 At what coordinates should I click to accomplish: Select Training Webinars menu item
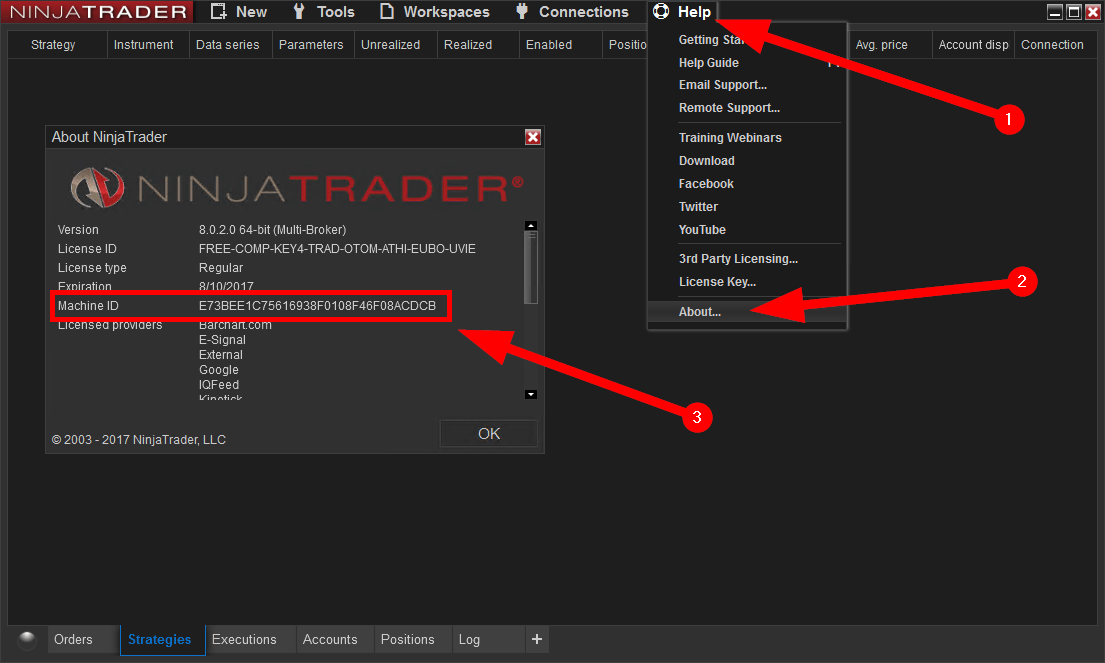[730, 138]
